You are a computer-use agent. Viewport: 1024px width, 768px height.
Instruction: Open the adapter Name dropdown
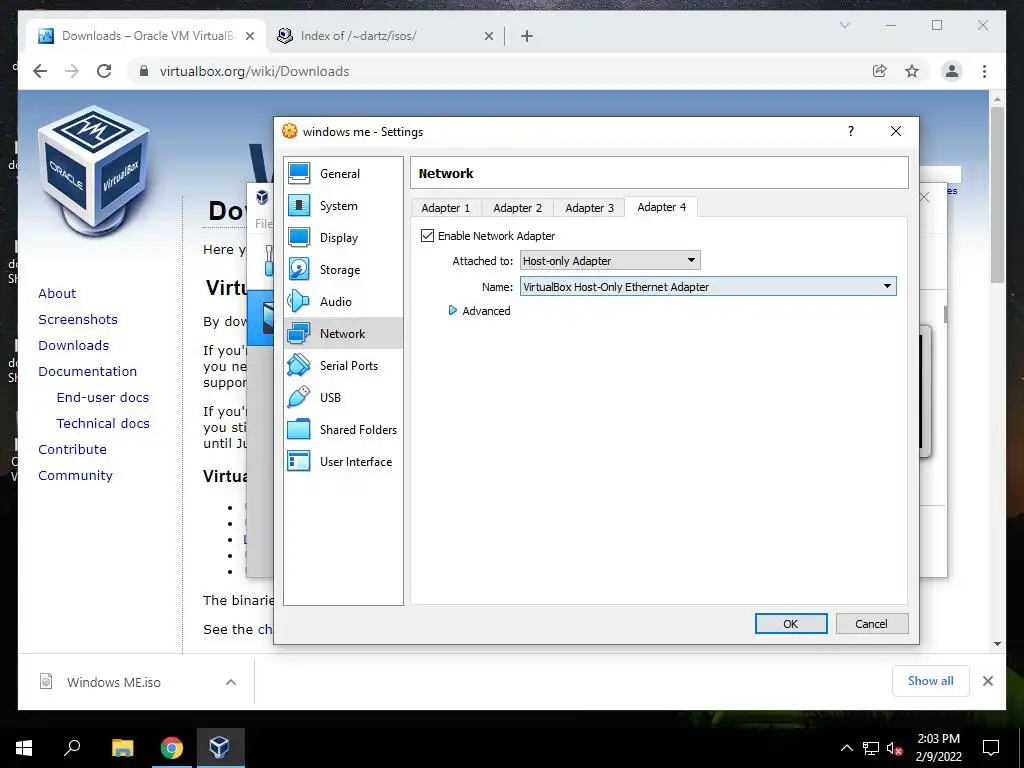[708, 286]
